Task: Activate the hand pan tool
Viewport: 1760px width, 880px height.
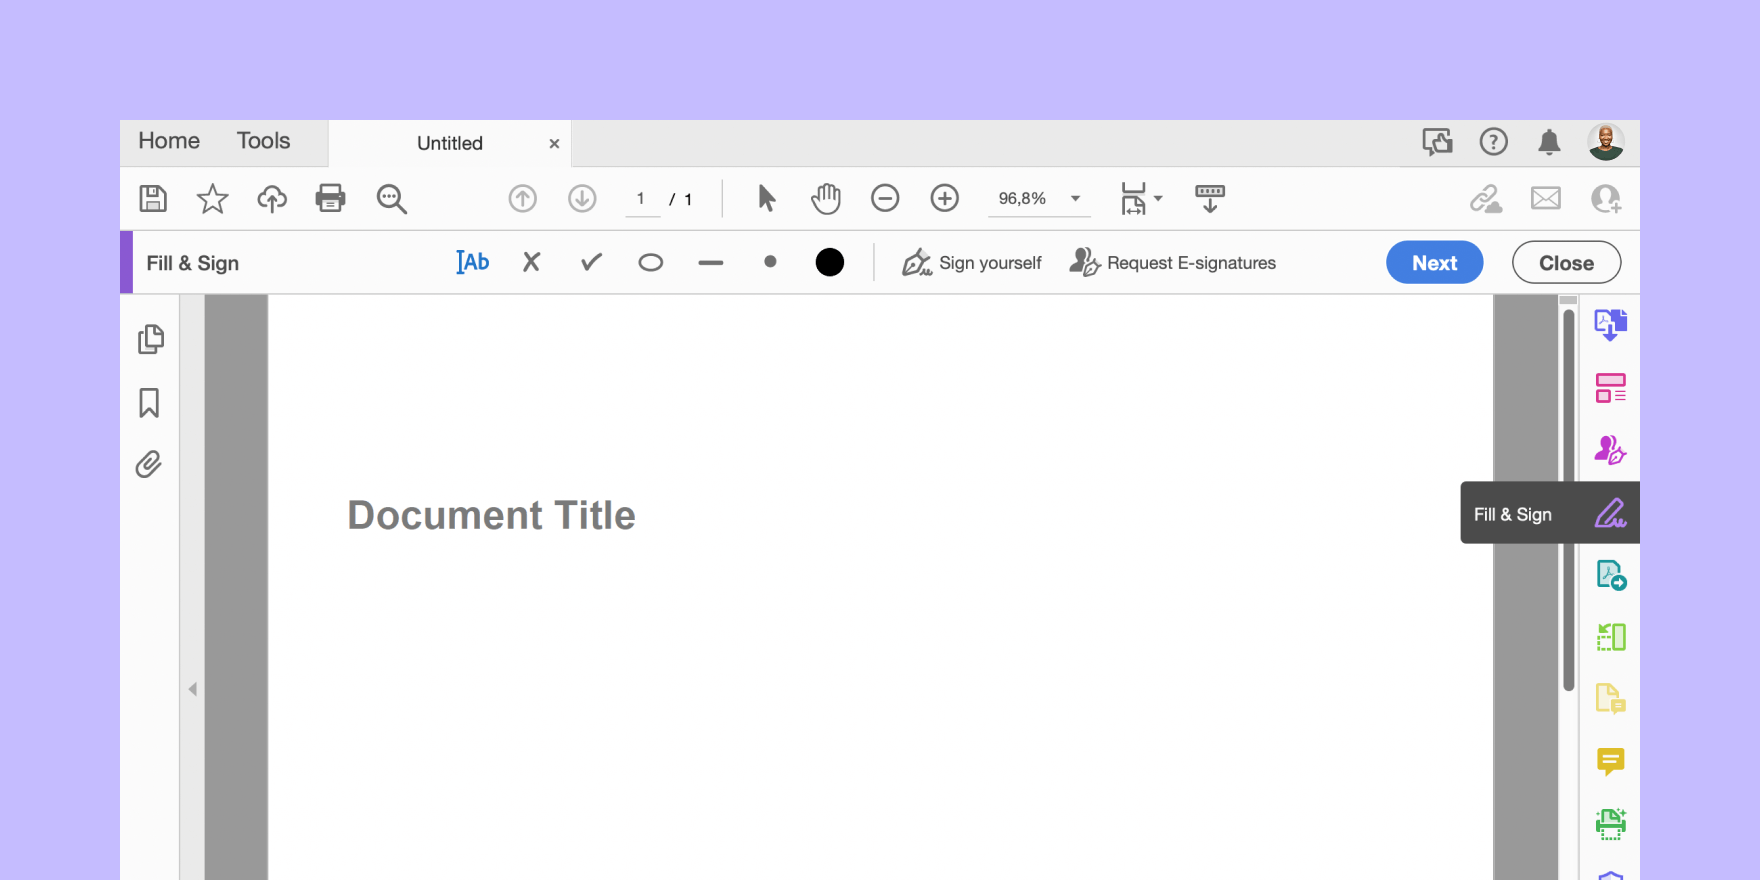Action: (x=826, y=198)
